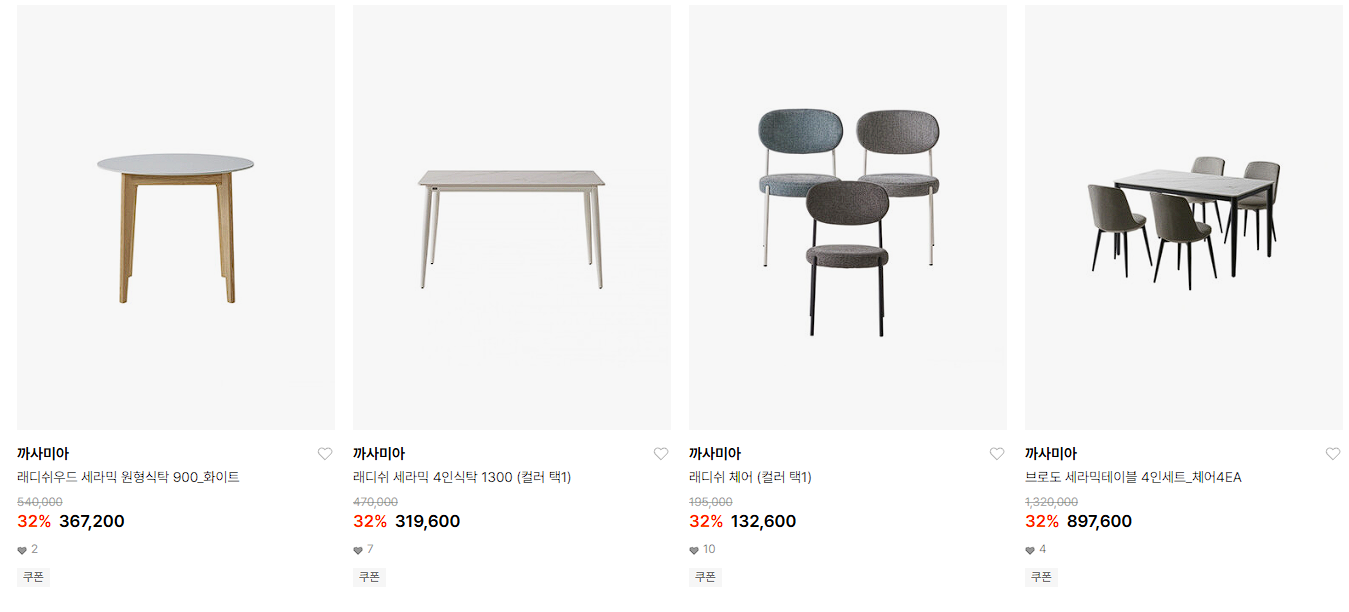
Task: Like the 브로도 세라믹테이블 4인세트 product
Action: point(1333,454)
